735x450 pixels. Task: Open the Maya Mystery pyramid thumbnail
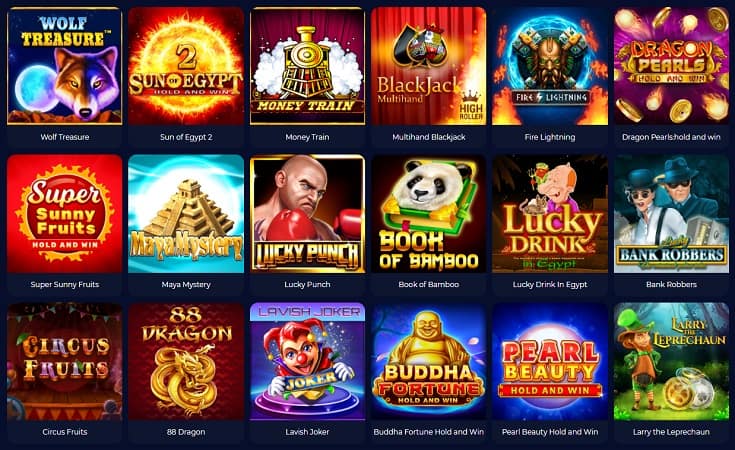tap(186, 214)
